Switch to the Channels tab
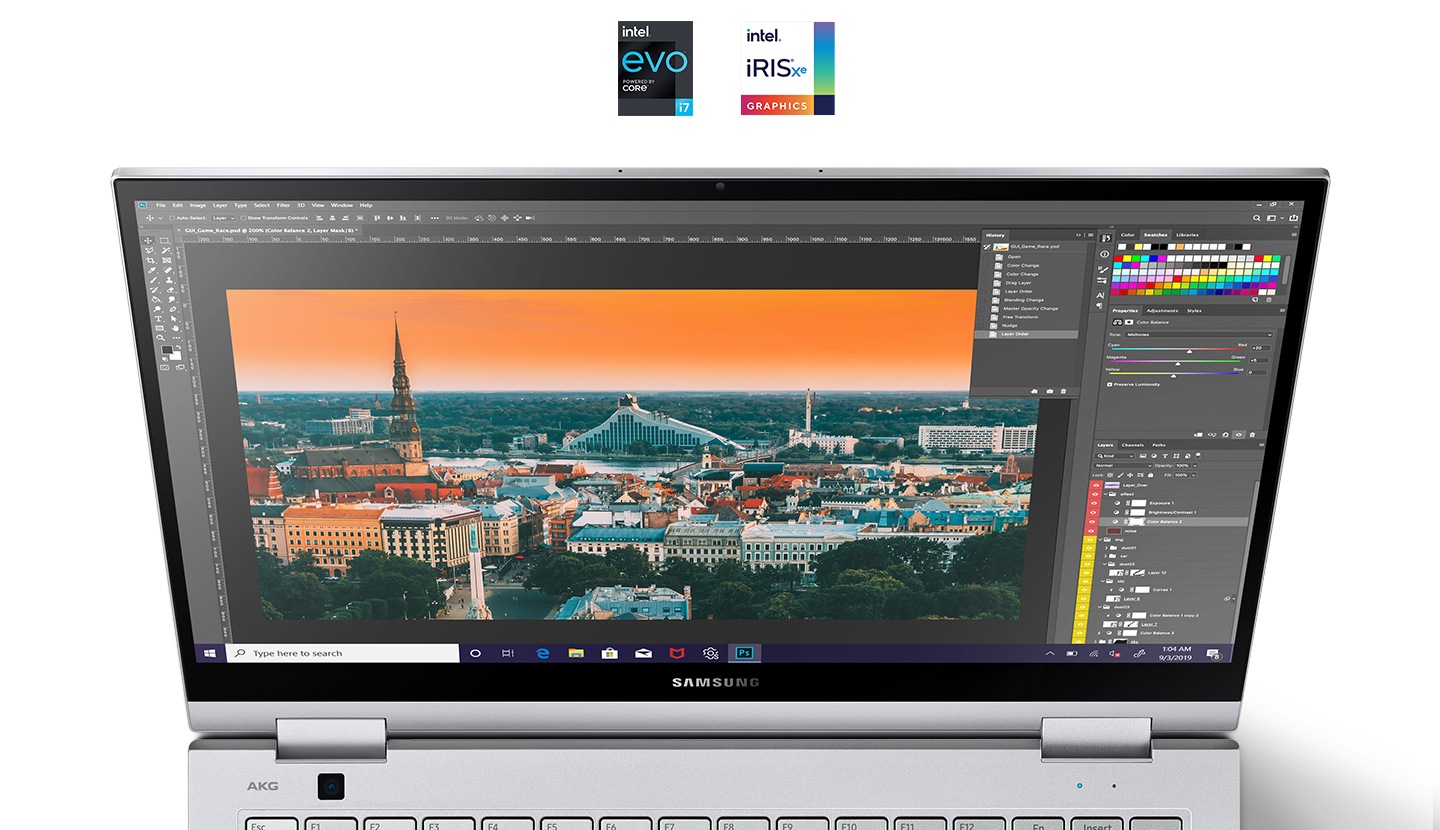This screenshot has width=1440, height=830. pos(1132,445)
